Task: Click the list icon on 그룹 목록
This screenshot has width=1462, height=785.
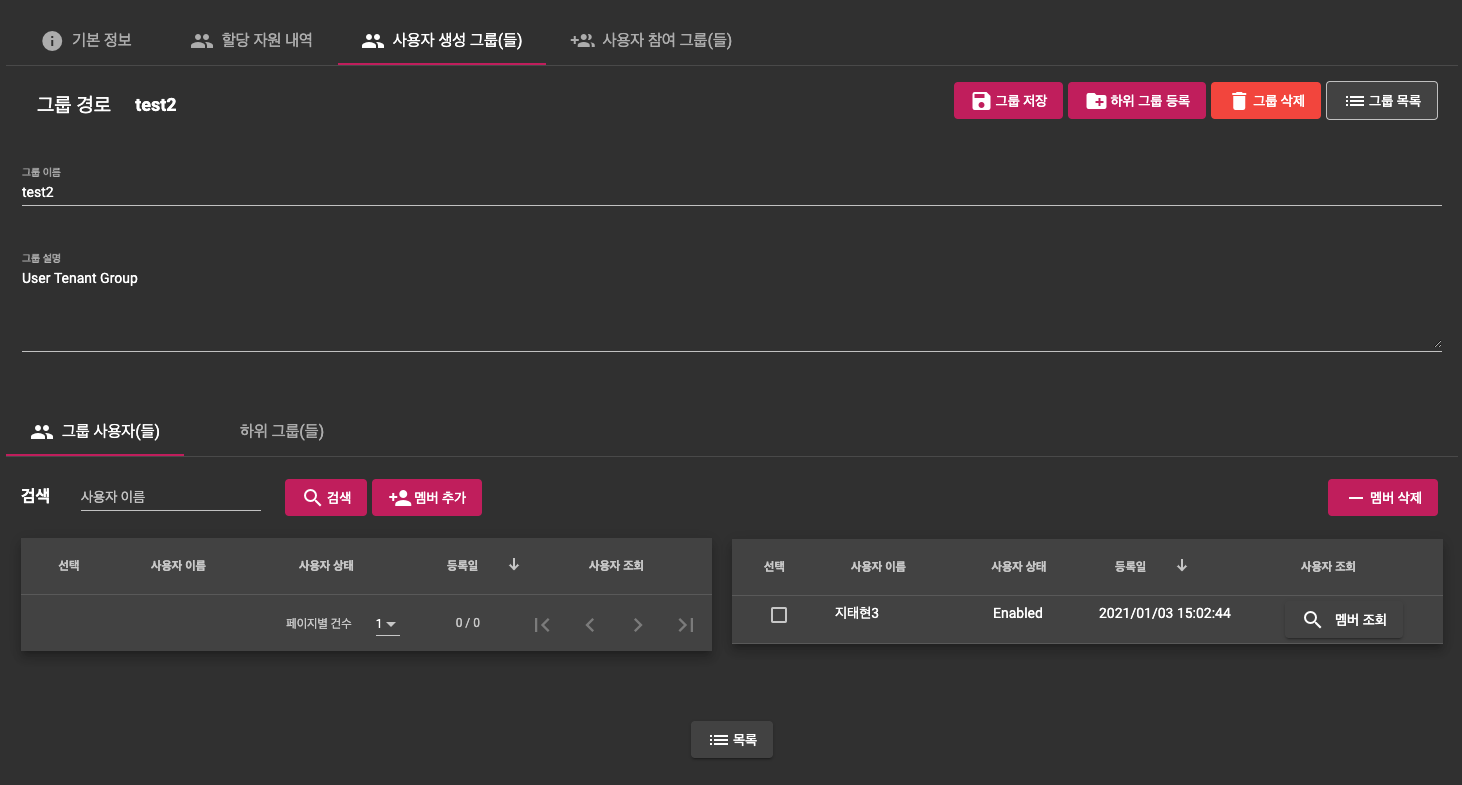Action: [1355, 101]
